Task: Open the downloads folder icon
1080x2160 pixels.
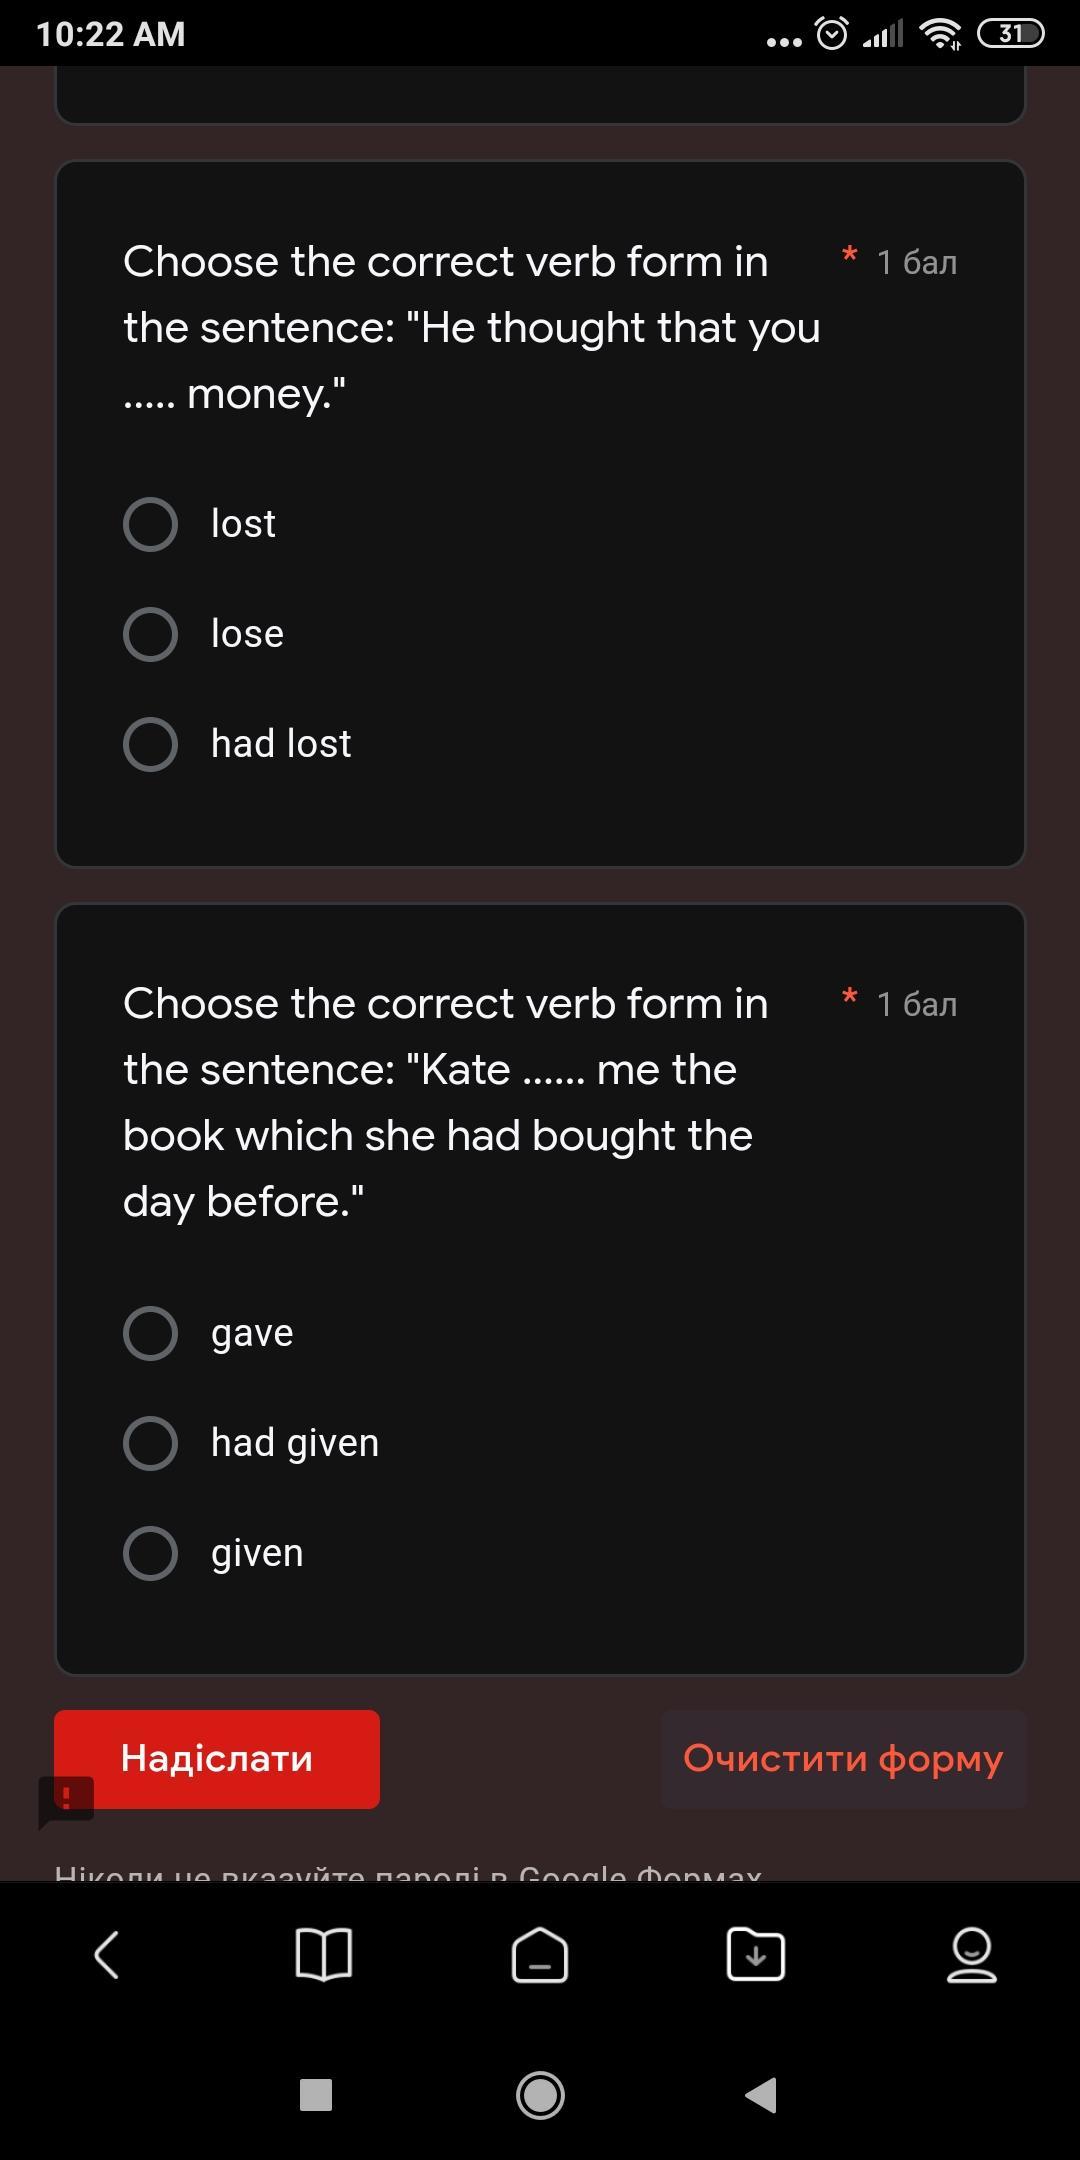Action: tap(756, 1954)
